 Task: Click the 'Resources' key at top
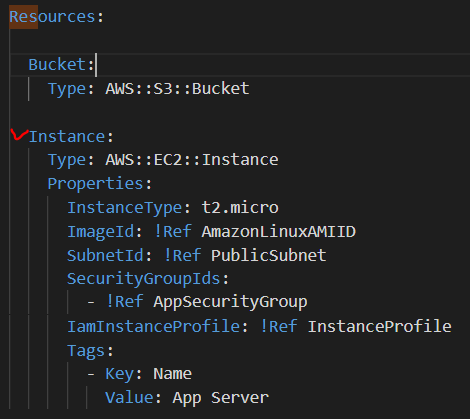[x=52, y=17]
